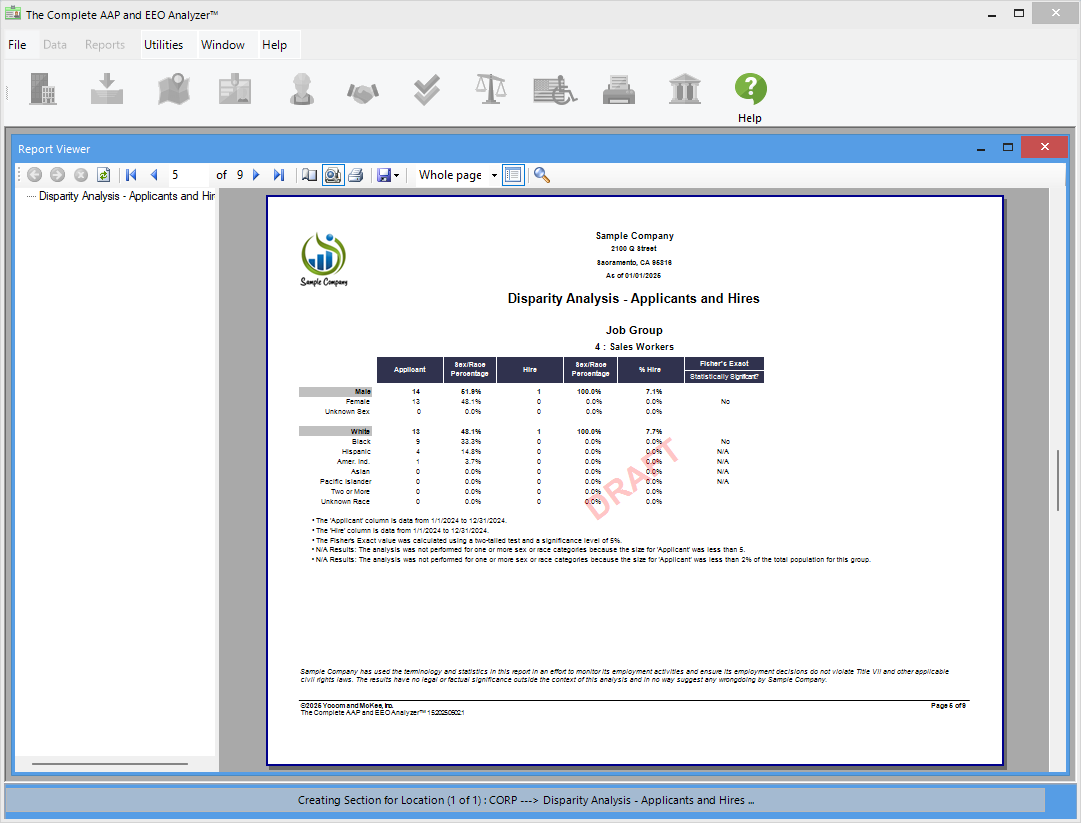Screen dimensions: 1081x823
Task: Click the magnifying glass find icon
Action: point(542,175)
